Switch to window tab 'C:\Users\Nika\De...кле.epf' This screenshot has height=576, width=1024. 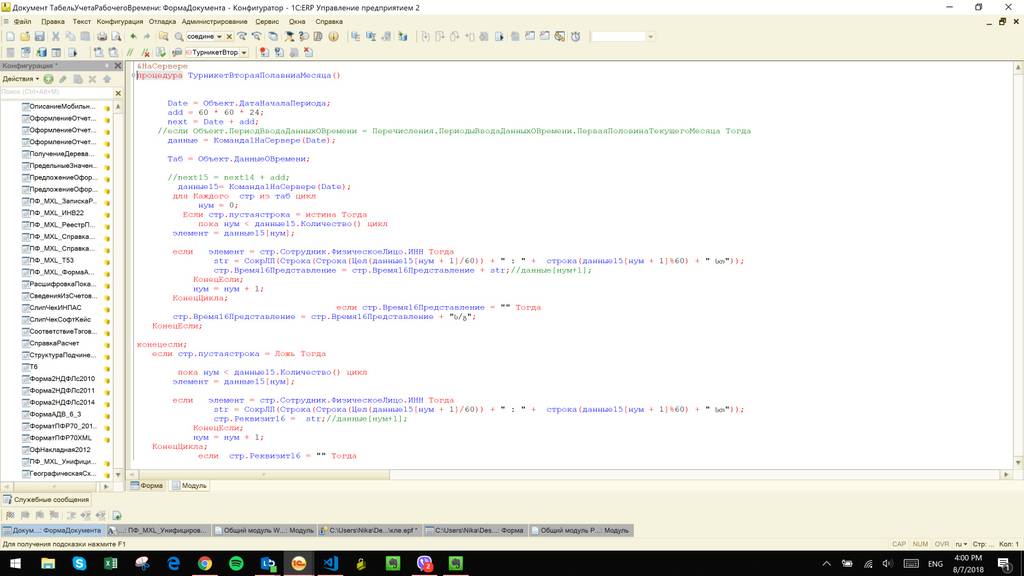[370, 530]
